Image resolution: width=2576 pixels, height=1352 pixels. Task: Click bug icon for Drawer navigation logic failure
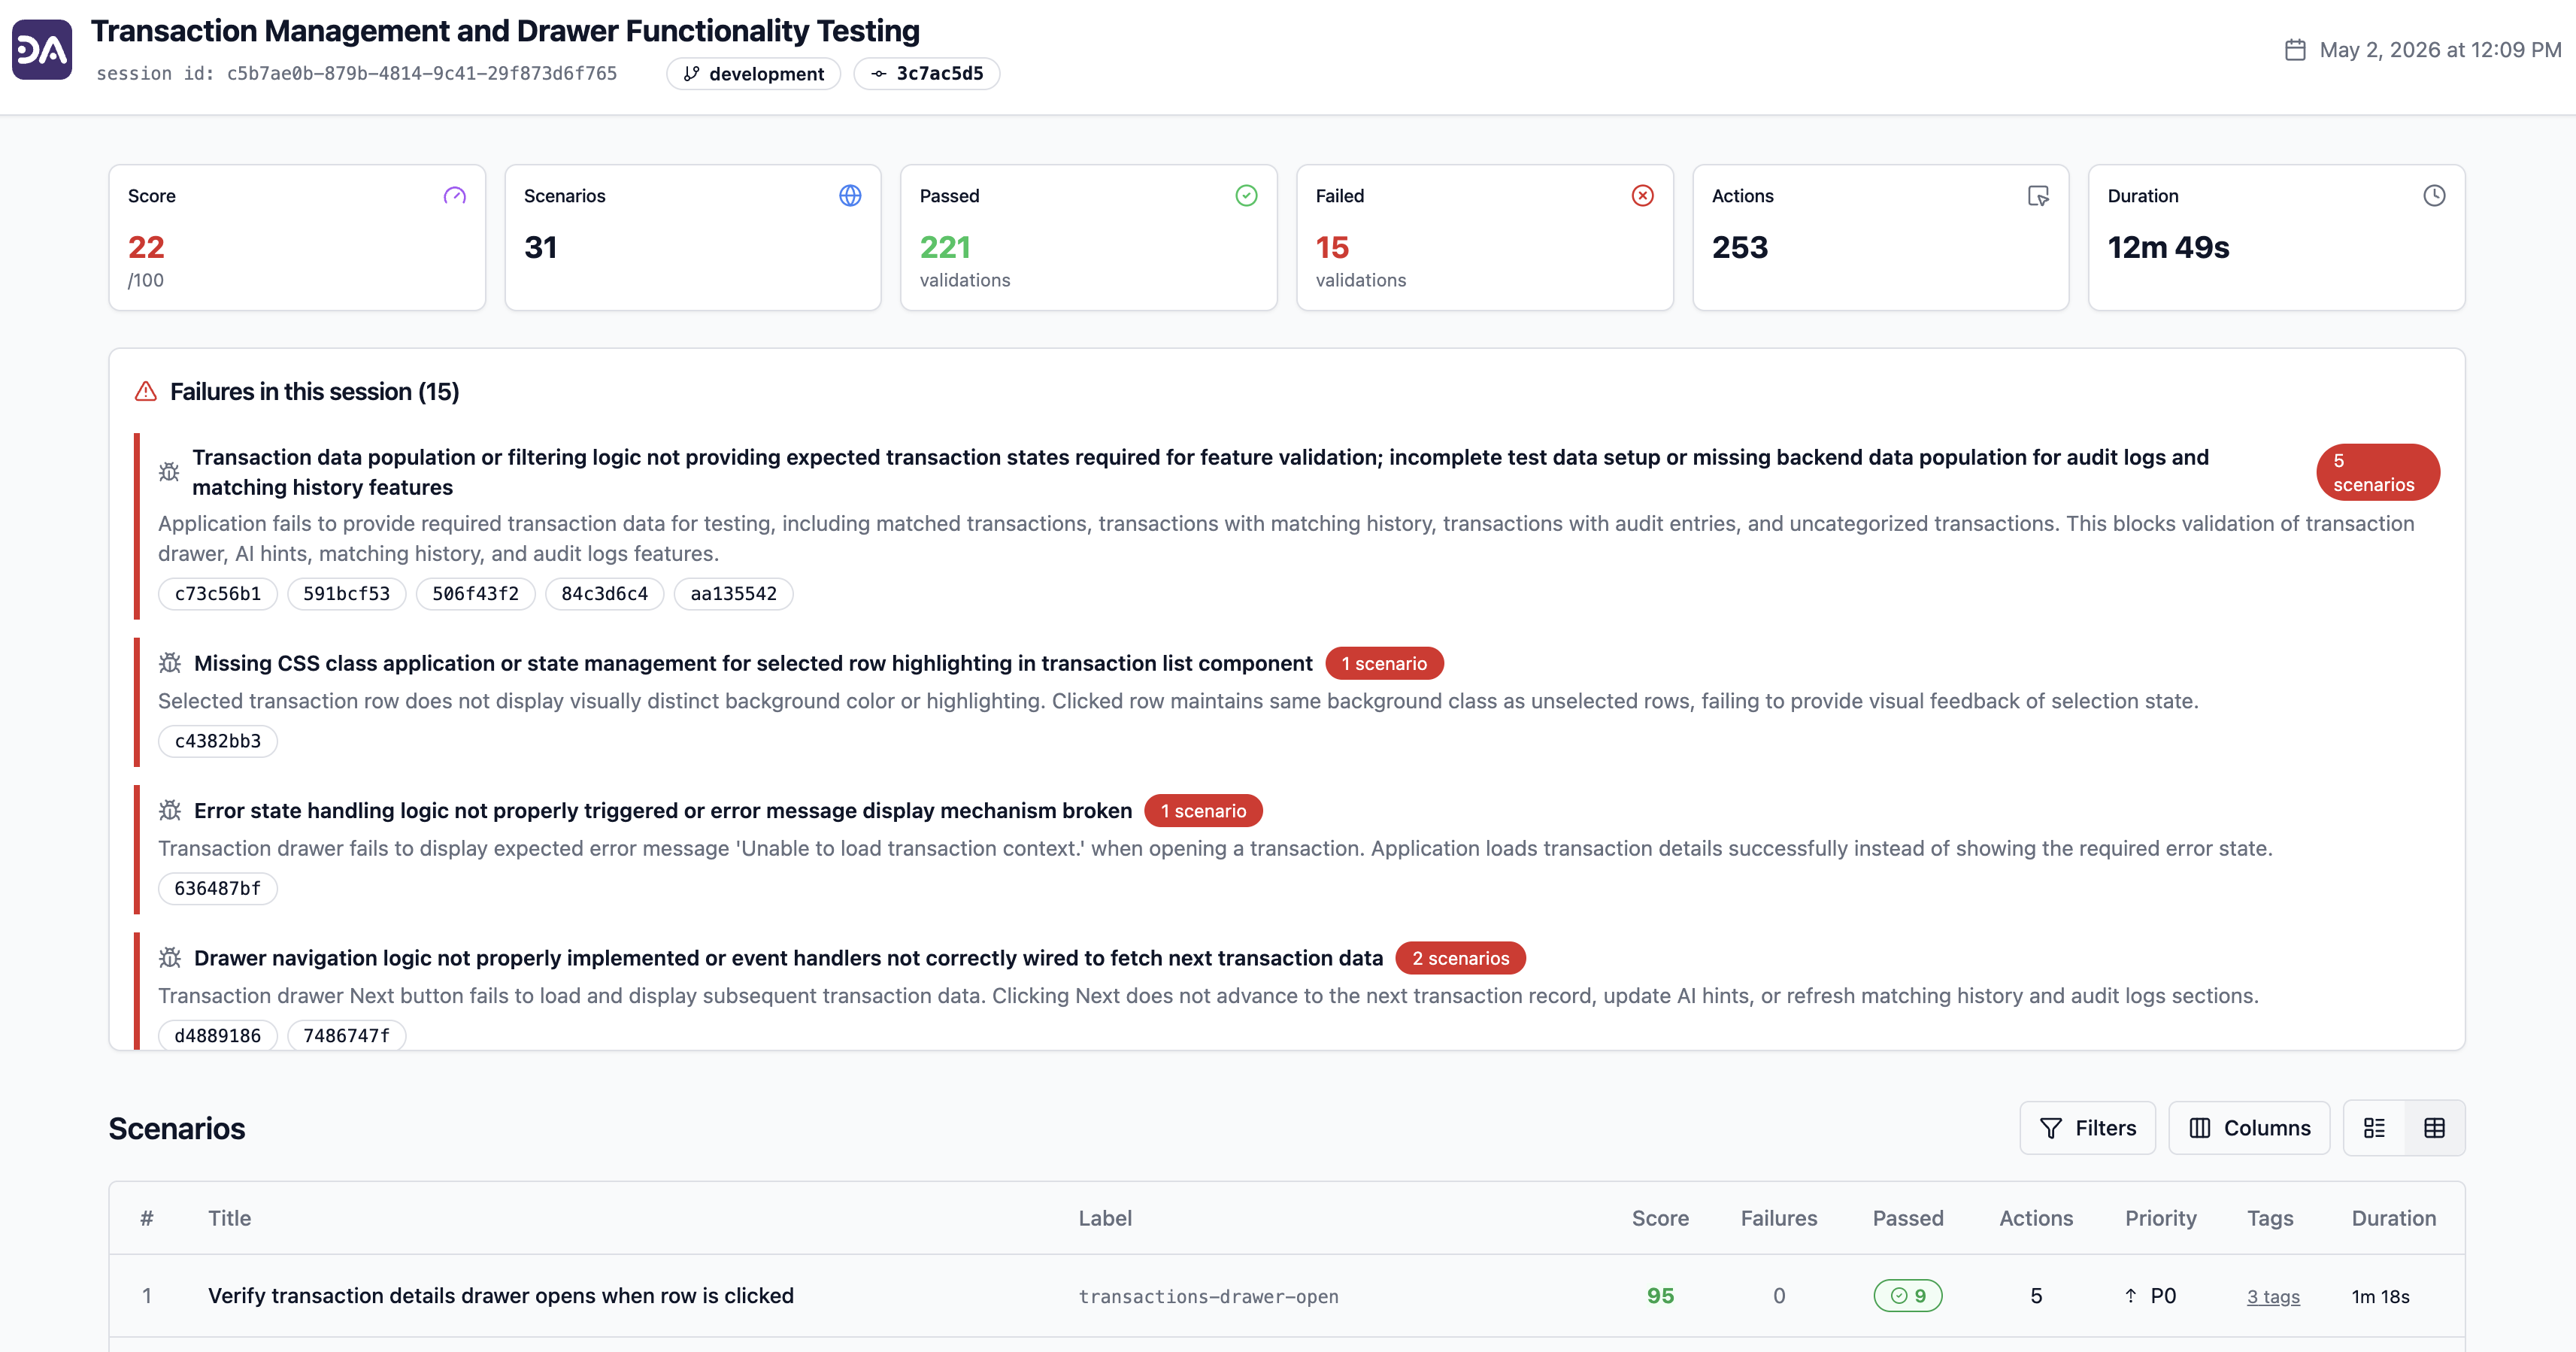click(x=170, y=958)
